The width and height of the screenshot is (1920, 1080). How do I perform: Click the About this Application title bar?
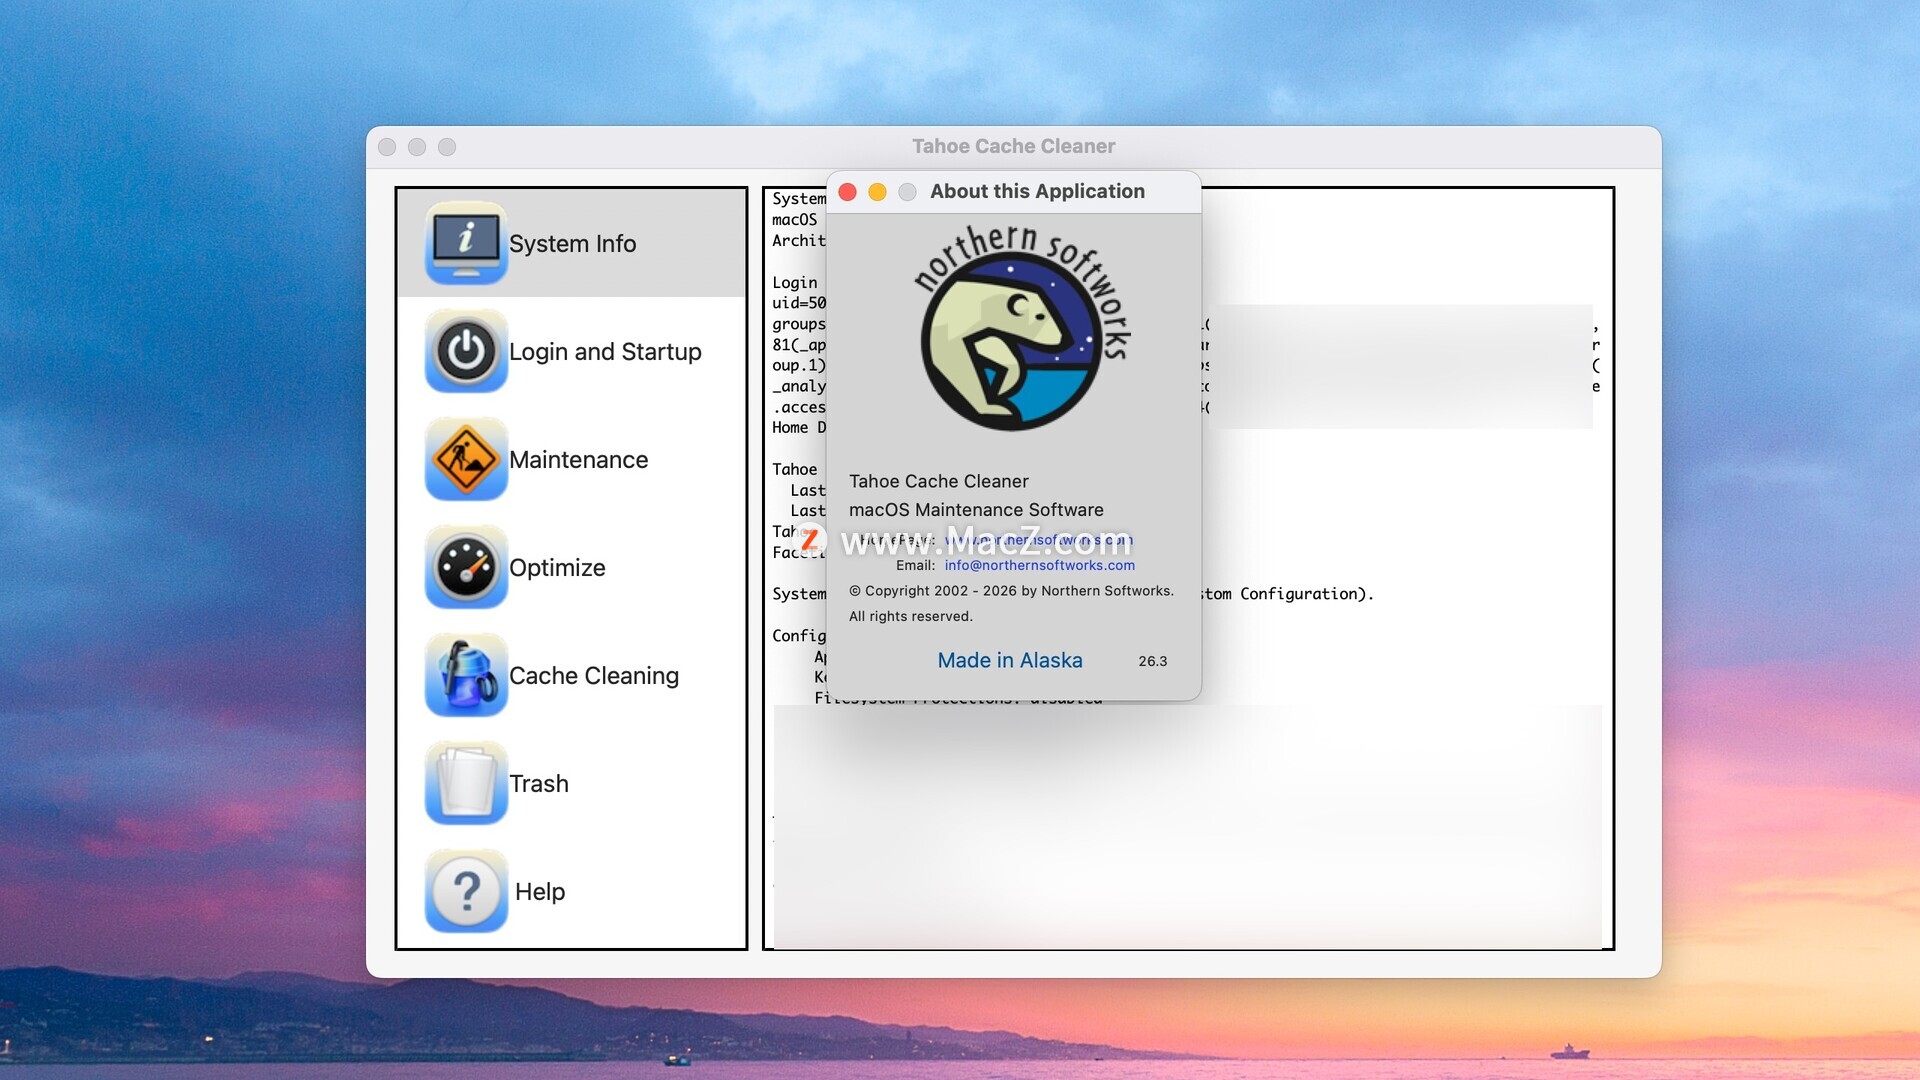coord(1037,191)
